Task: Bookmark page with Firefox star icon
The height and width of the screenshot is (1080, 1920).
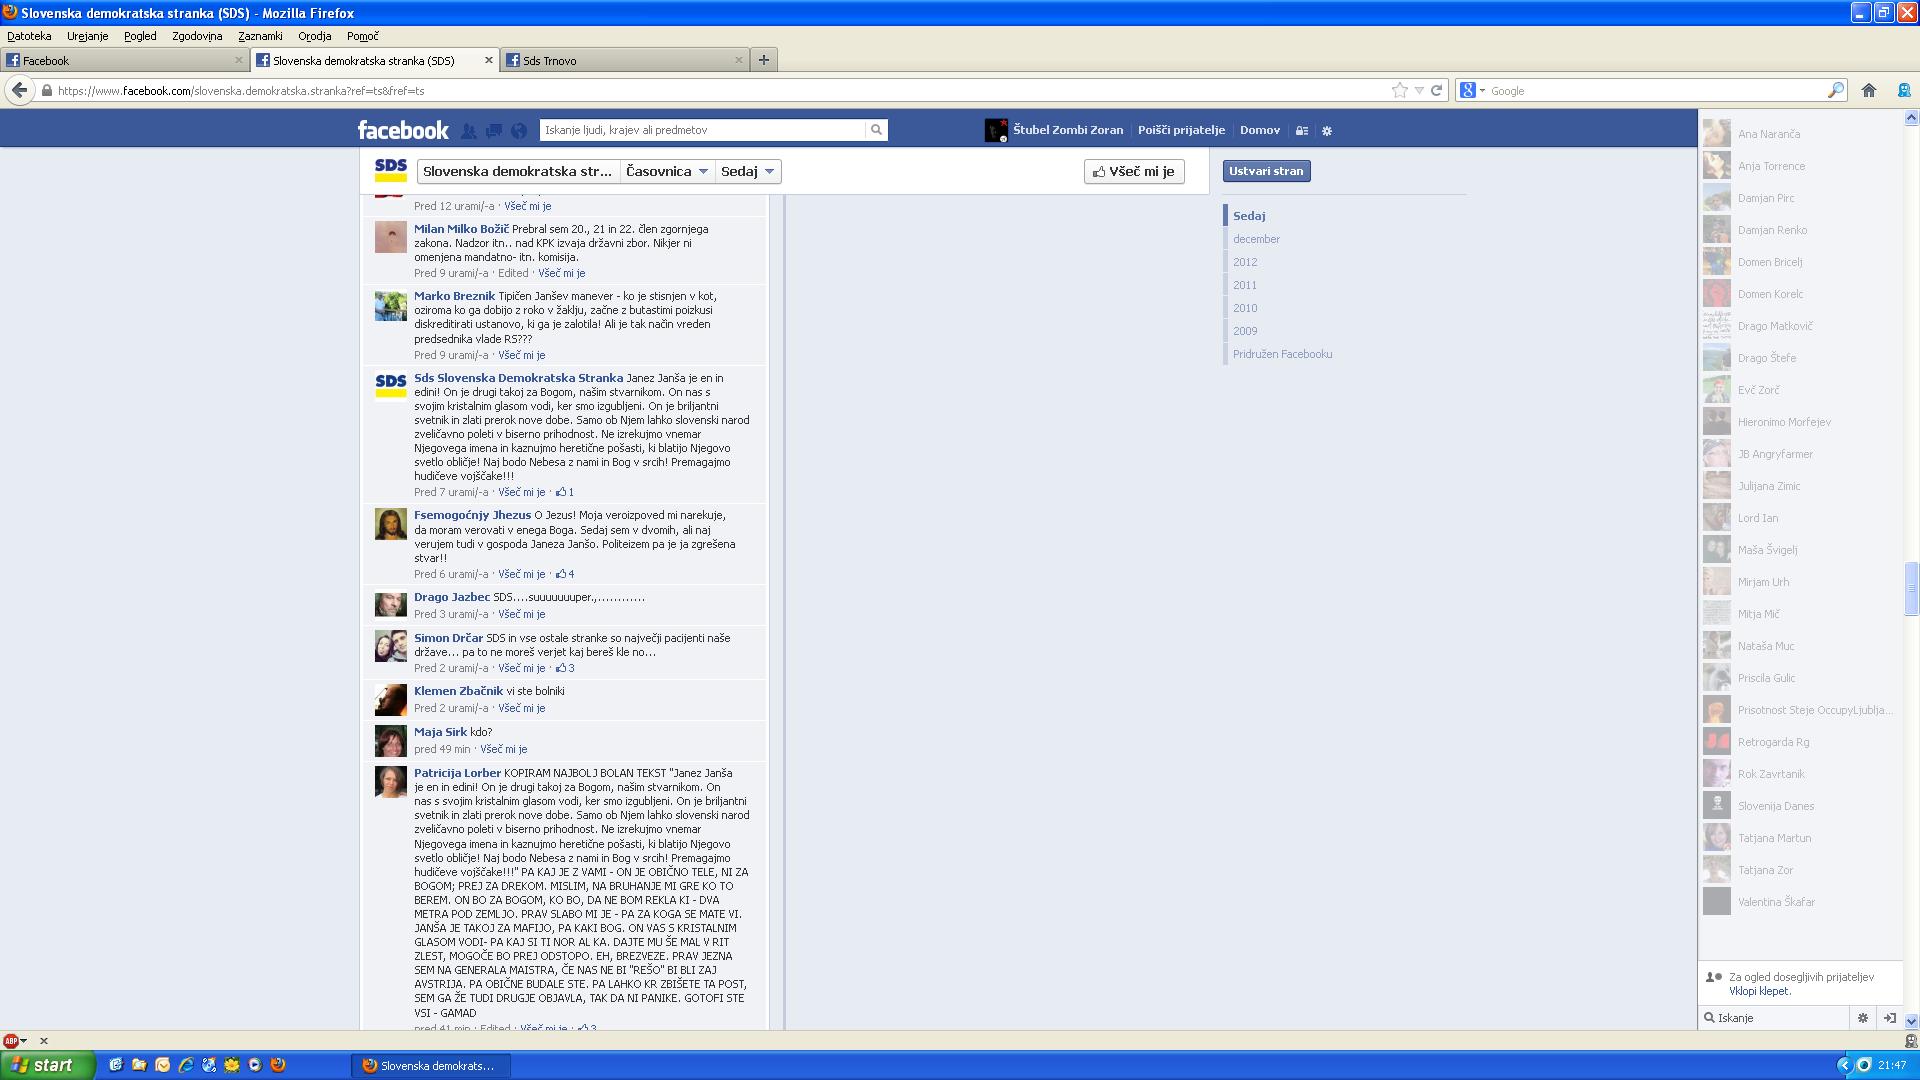Action: (x=1399, y=90)
